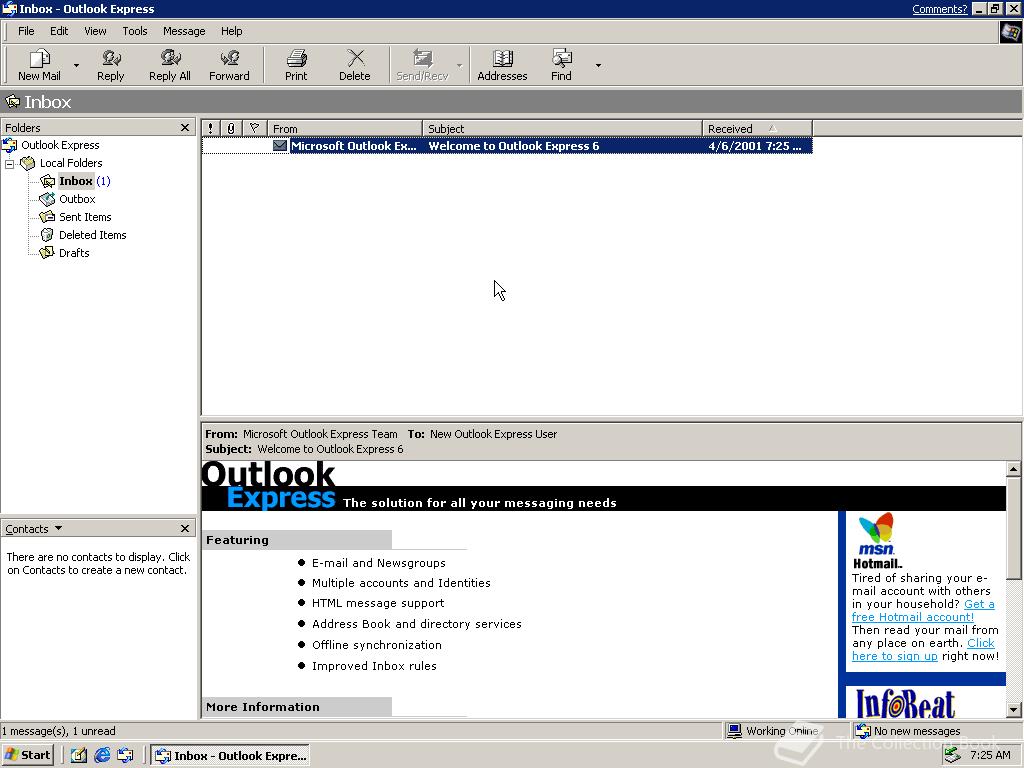Open the Sent Items folder
1024x768 pixels.
coord(85,217)
